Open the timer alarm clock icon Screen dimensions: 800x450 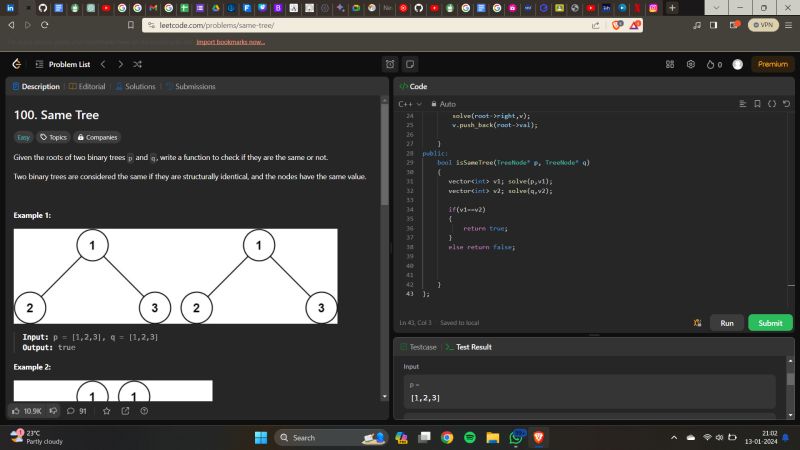390,64
